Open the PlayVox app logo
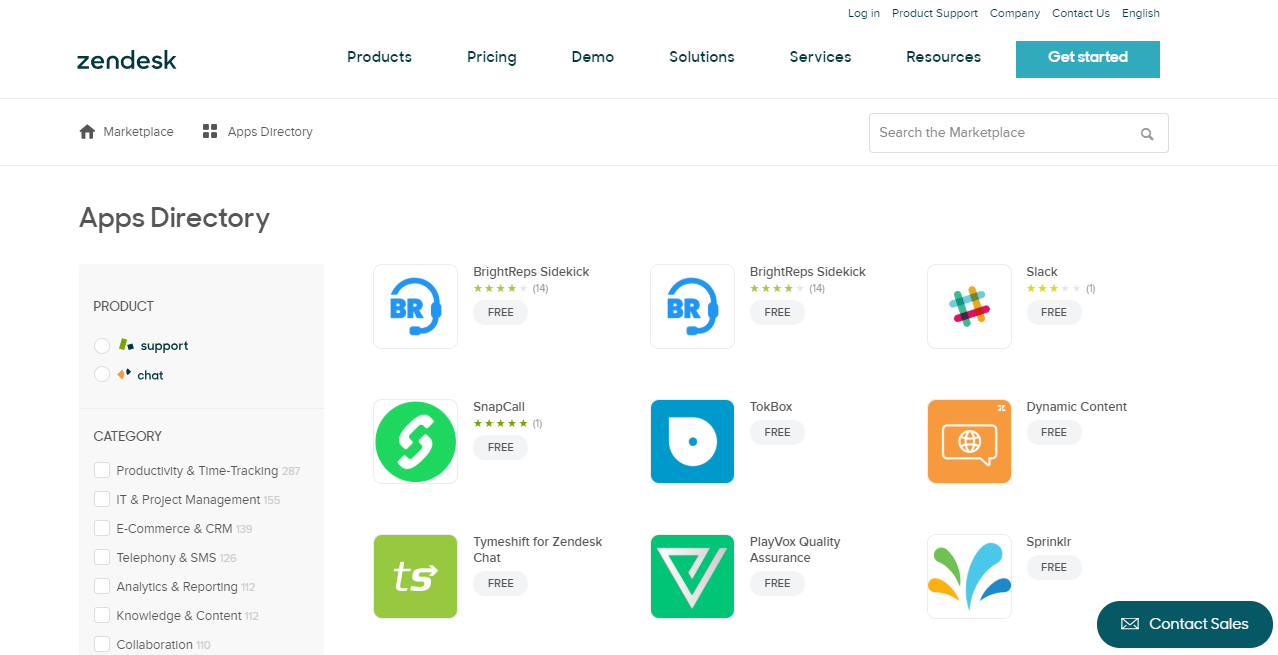1278x655 pixels. coord(692,576)
